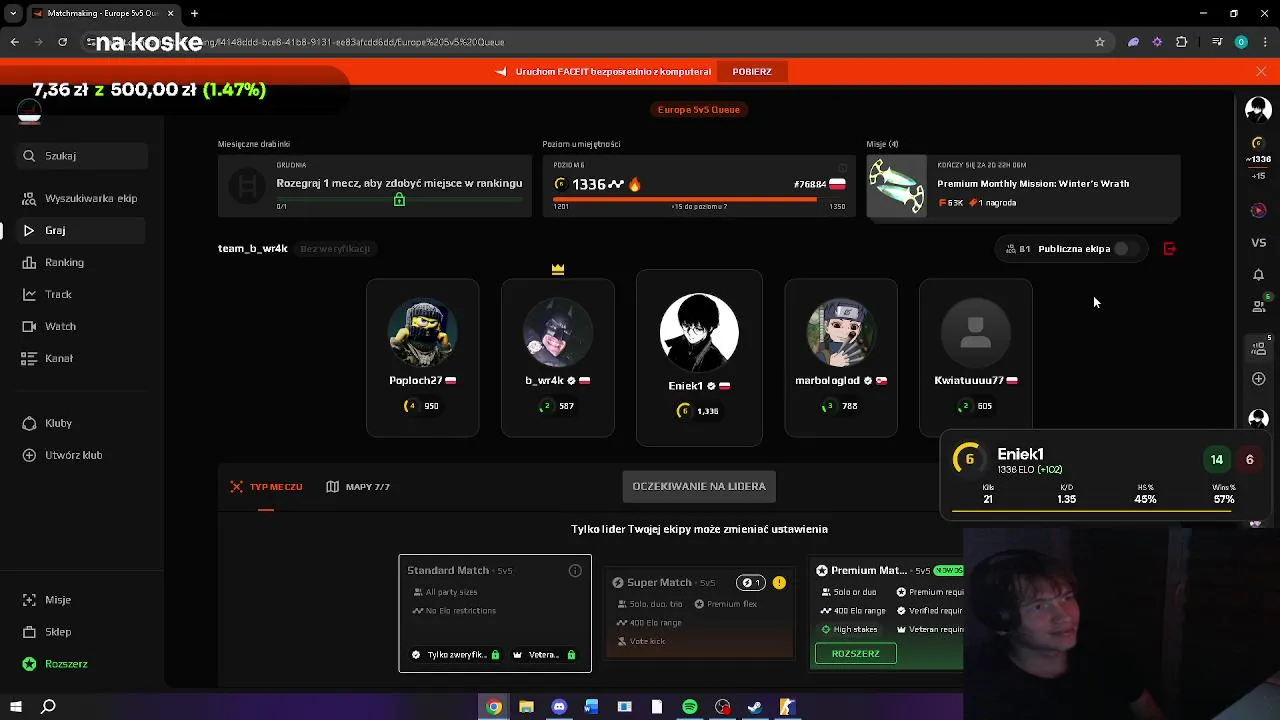The width and height of the screenshot is (1280, 720).
Task: Click the 14 wins counter in Eniek1 overlay
Action: pyautogui.click(x=1217, y=460)
